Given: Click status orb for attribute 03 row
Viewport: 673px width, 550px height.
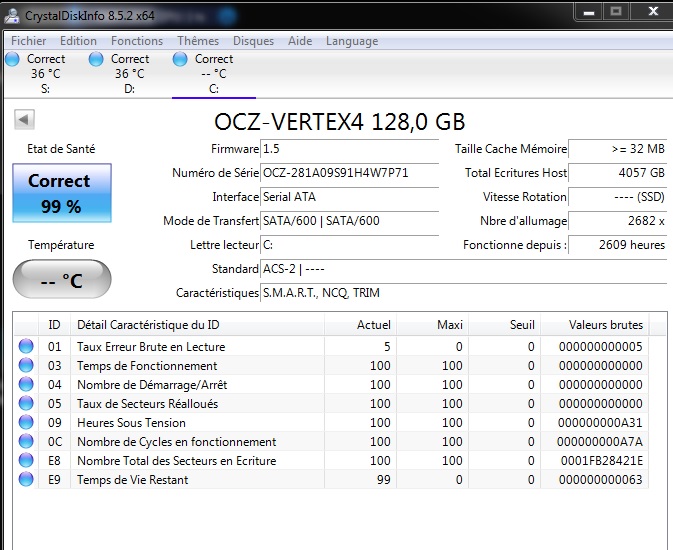Looking at the screenshot, I should coord(26,365).
